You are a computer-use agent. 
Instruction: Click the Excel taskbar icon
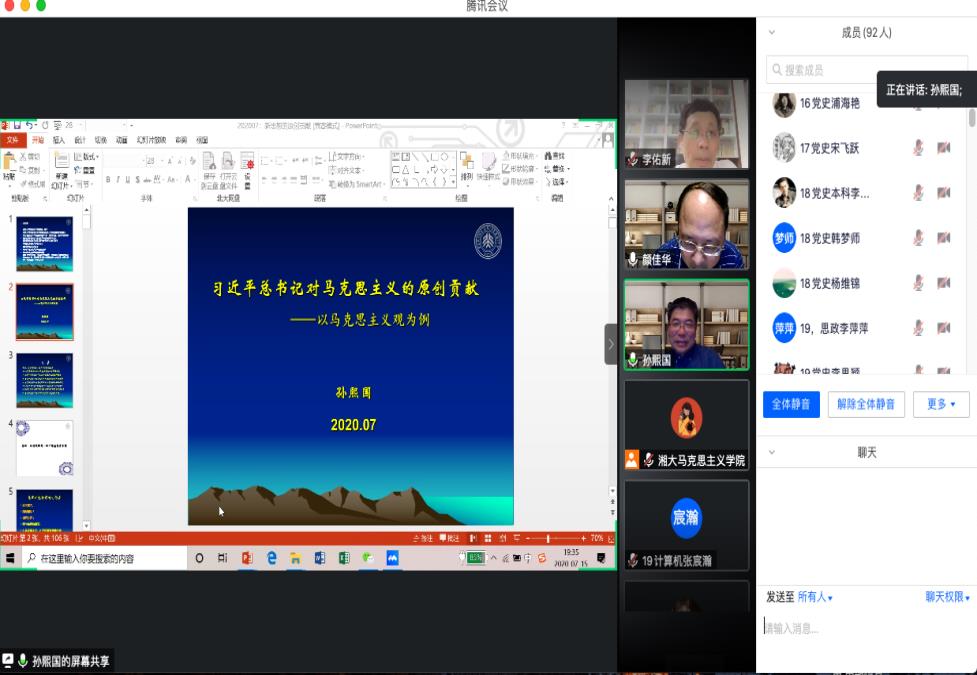[x=344, y=558]
